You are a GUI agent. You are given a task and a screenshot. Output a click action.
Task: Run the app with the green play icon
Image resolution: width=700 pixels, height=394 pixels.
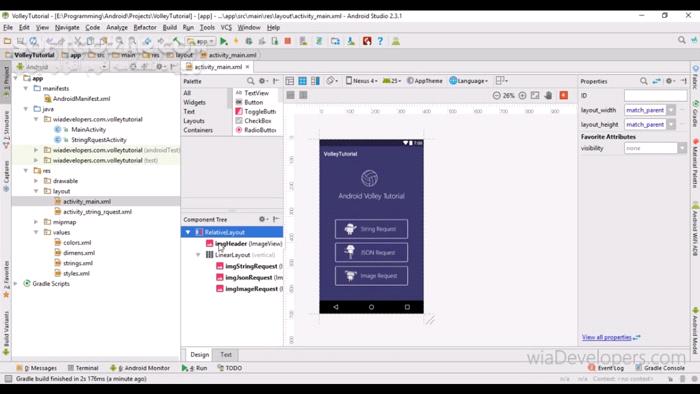click(224, 41)
